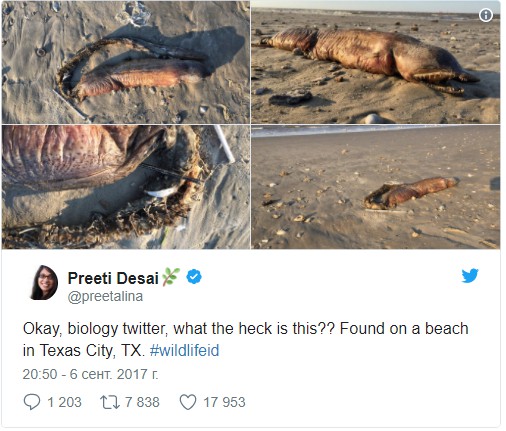Open the #wildlifeid hashtag link
506x431 pixels.
pyautogui.click(x=184, y=351)
